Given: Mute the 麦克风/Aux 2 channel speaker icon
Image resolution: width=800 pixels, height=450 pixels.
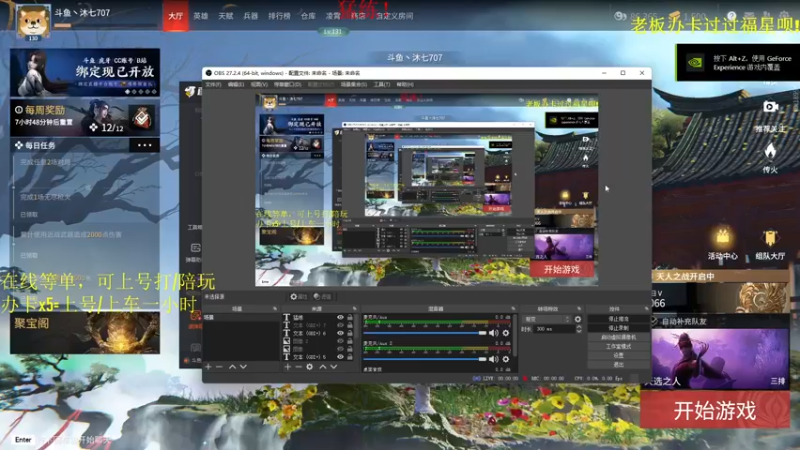Looking at the screenshot, I should [493, 359].
